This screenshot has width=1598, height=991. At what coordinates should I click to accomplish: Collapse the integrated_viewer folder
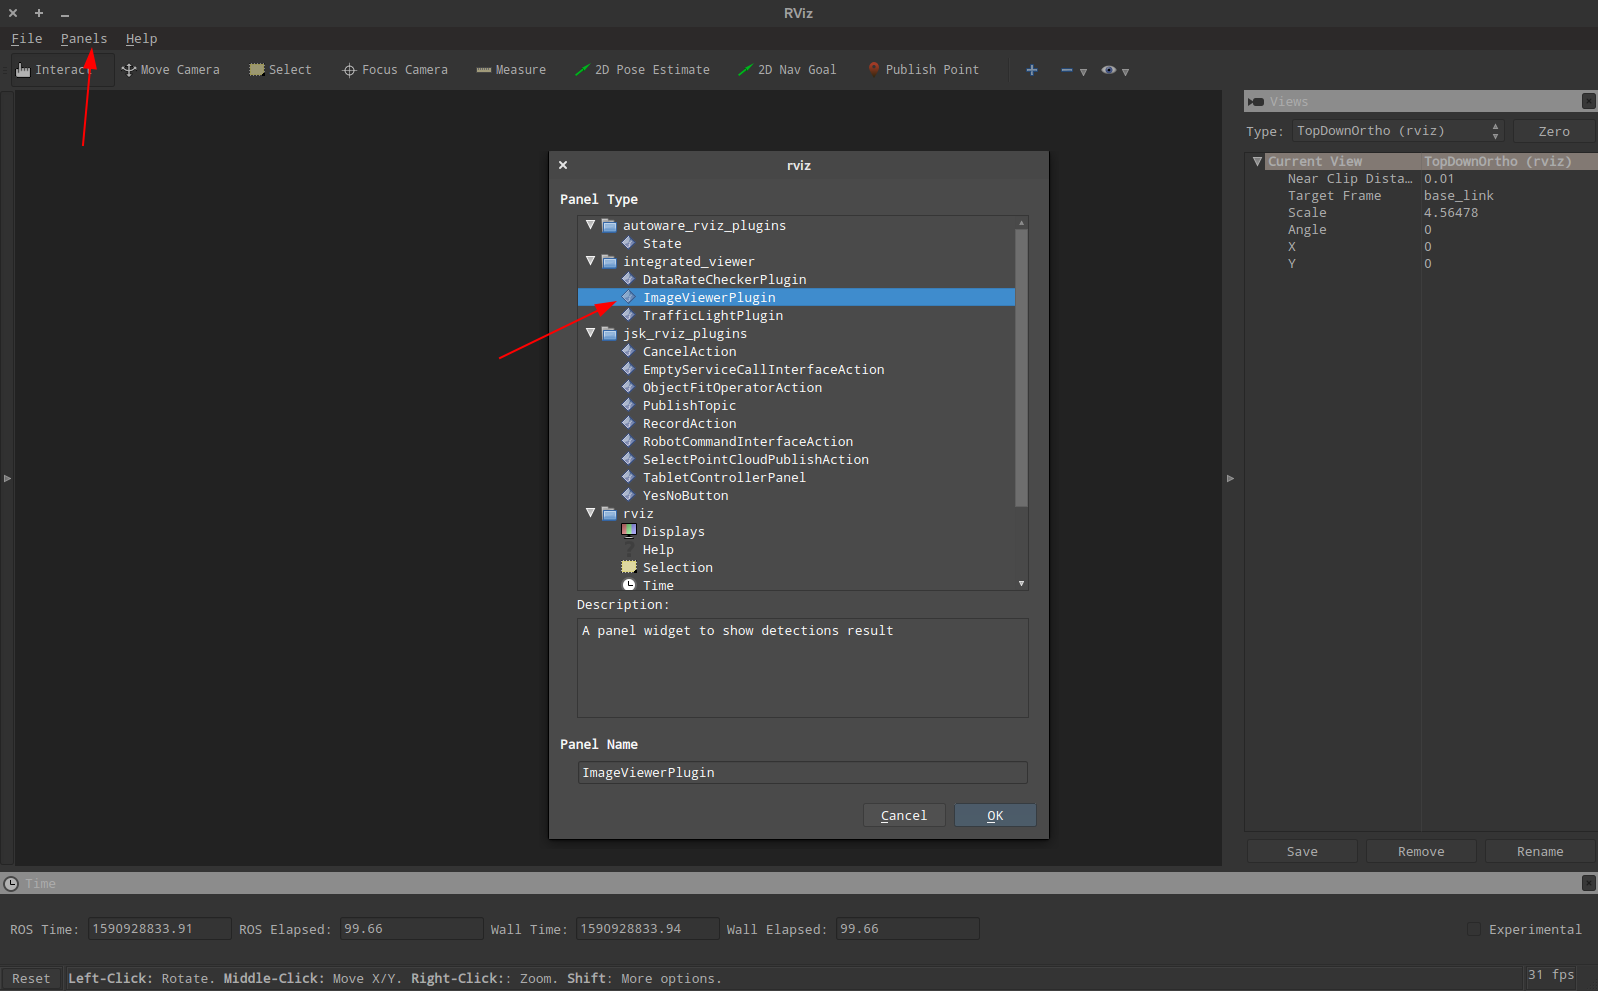591,261
